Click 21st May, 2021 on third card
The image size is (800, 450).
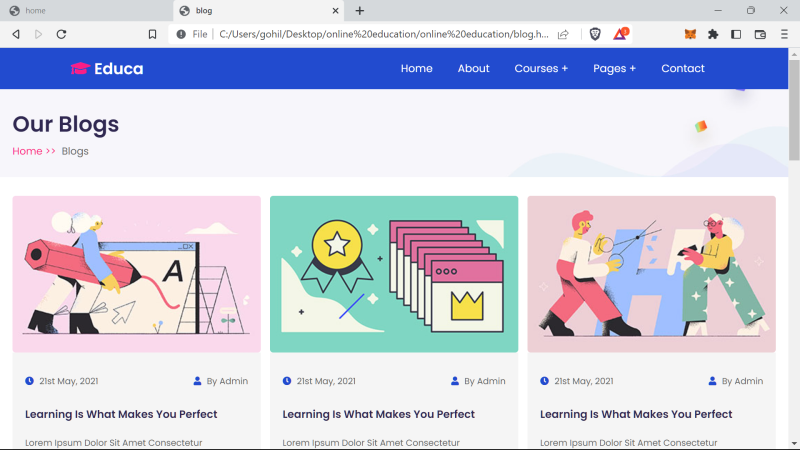[584, 381]
